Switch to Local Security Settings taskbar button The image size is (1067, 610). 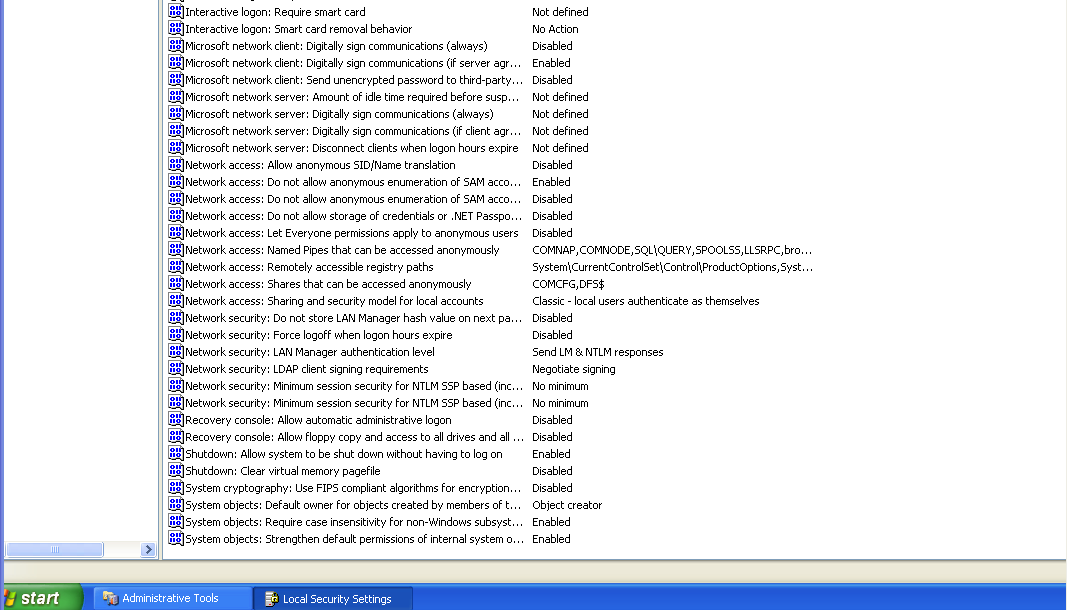tap(333, 598)
